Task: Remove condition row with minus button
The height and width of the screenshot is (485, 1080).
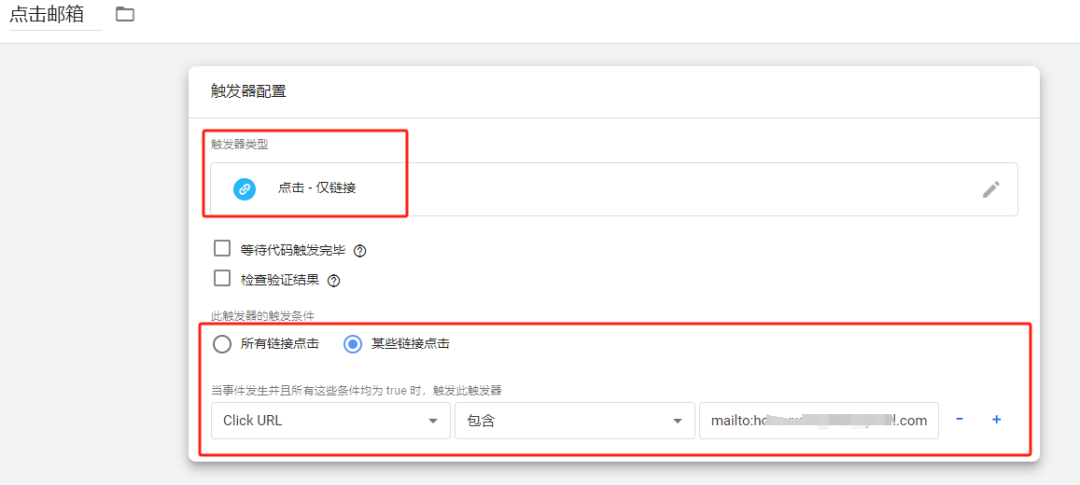Action: (959, 420)
